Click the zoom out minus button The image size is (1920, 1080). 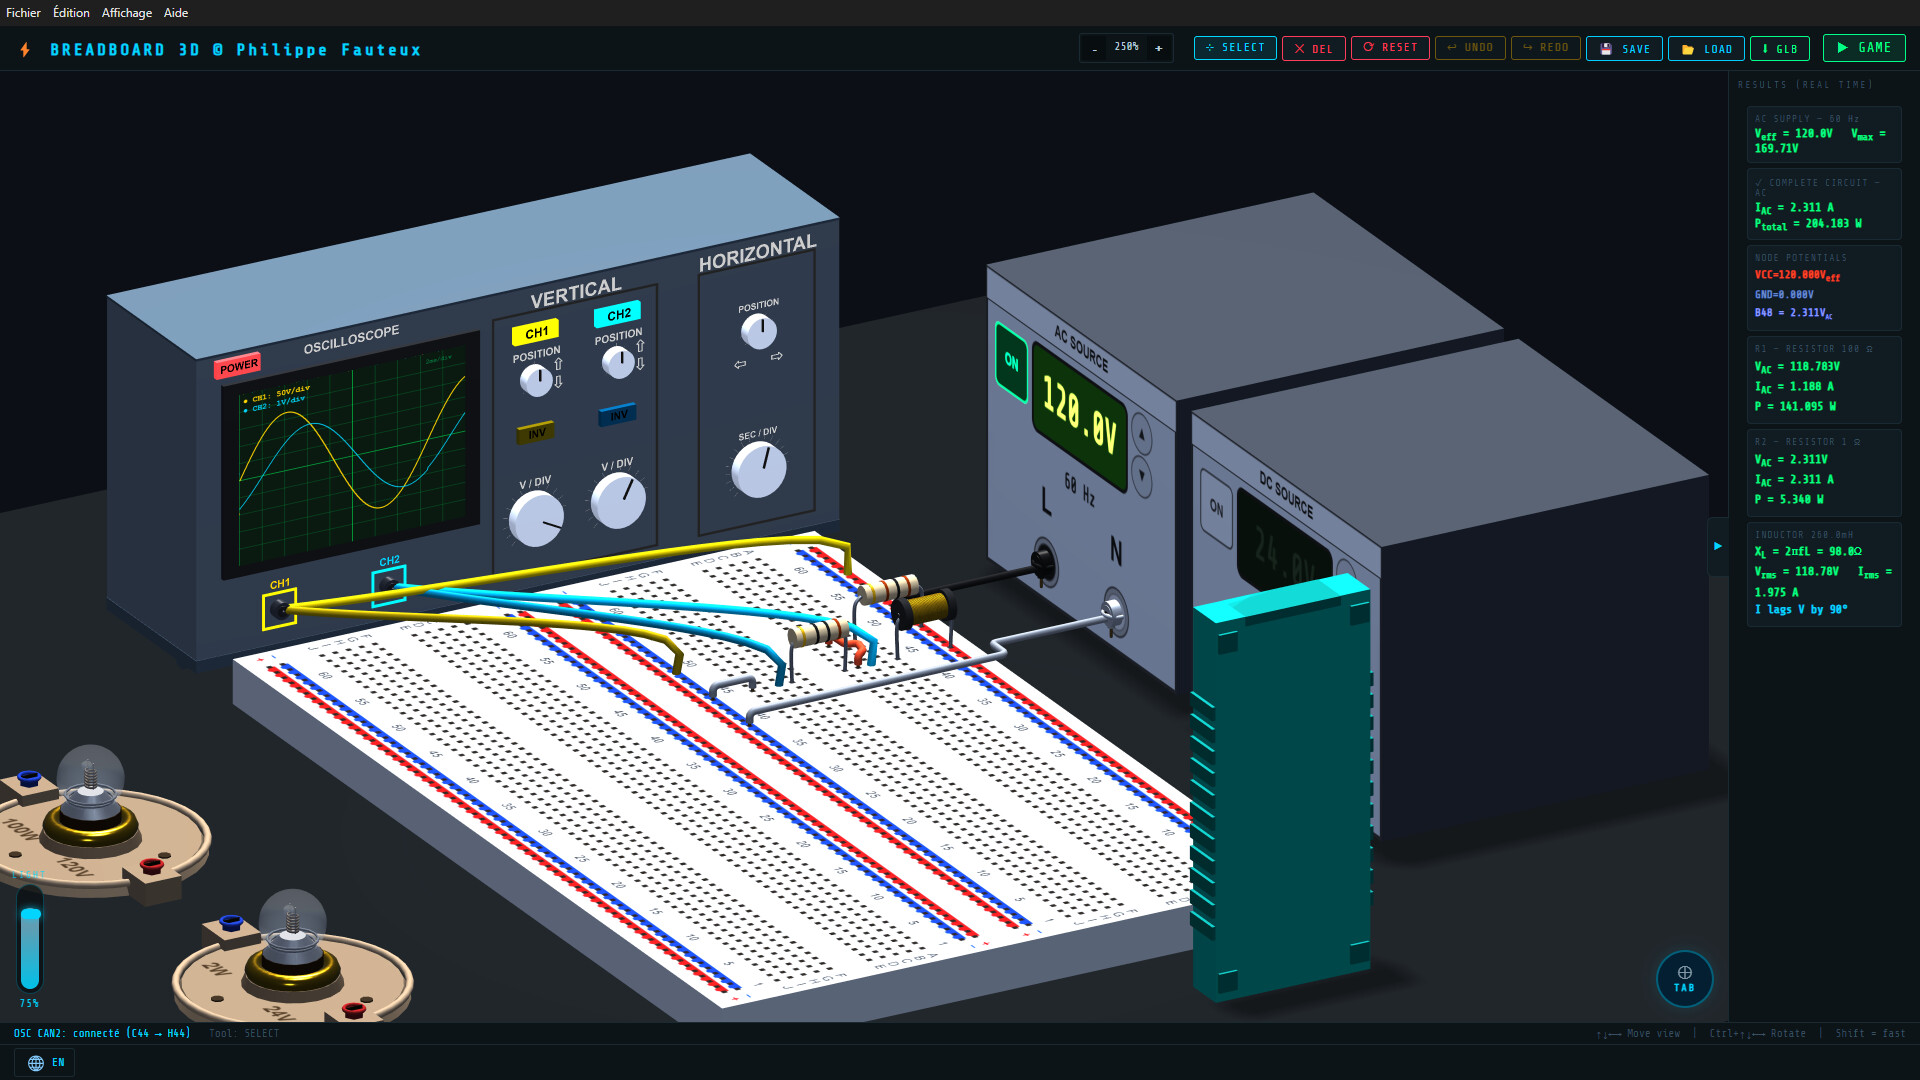[1095, 48]
